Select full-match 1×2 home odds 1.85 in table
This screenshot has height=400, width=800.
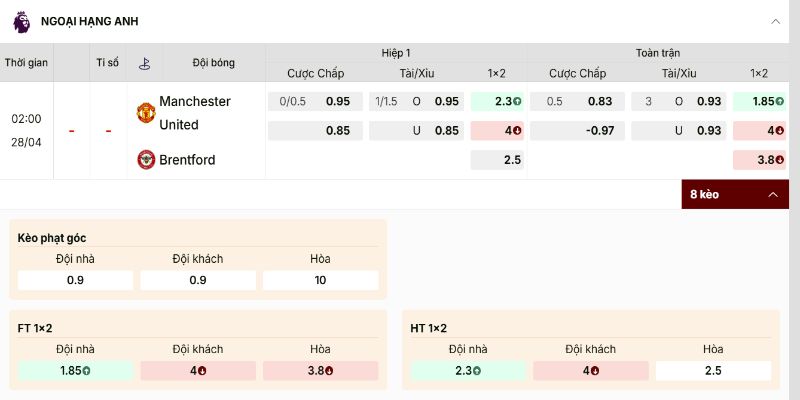click(758, 101)
